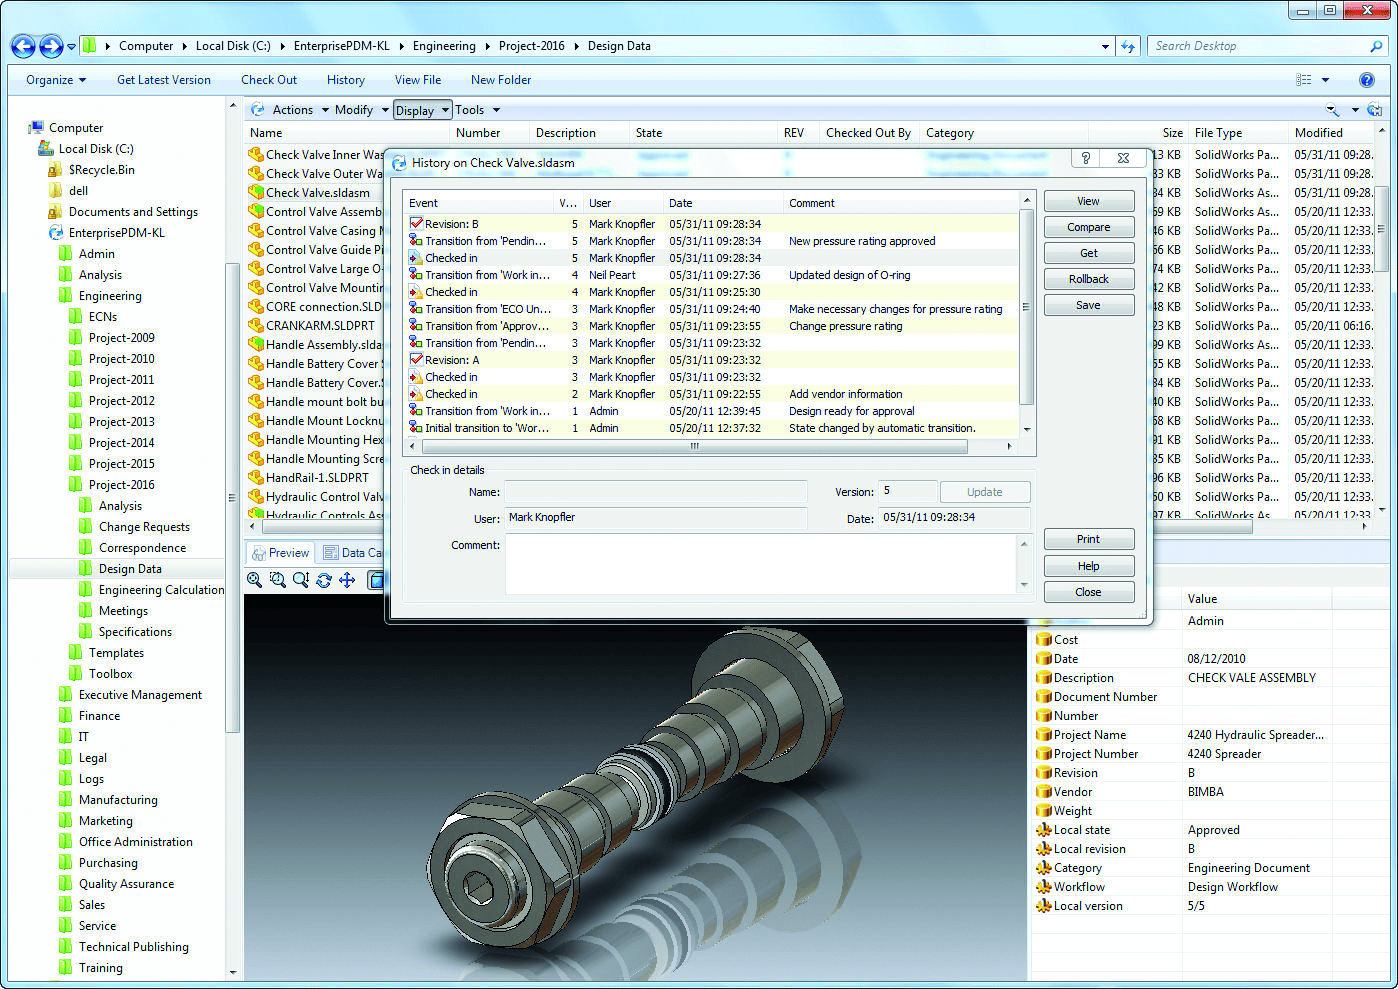
Task: Select the zoom to area preview tool
Action: click(x=278, y=580)
